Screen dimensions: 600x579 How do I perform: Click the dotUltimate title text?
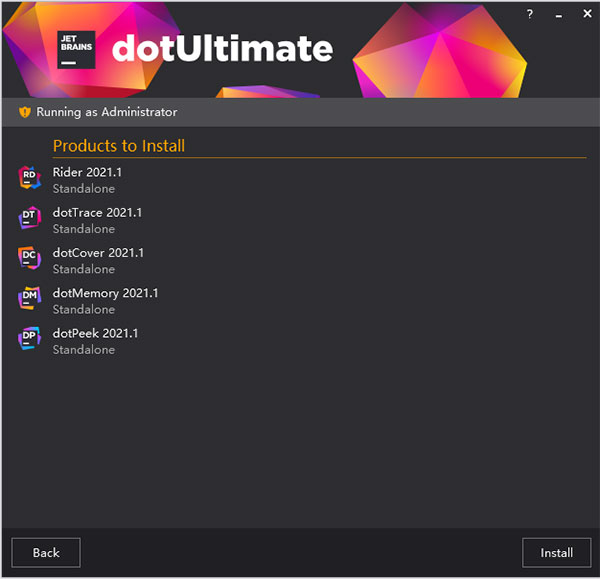222,49
